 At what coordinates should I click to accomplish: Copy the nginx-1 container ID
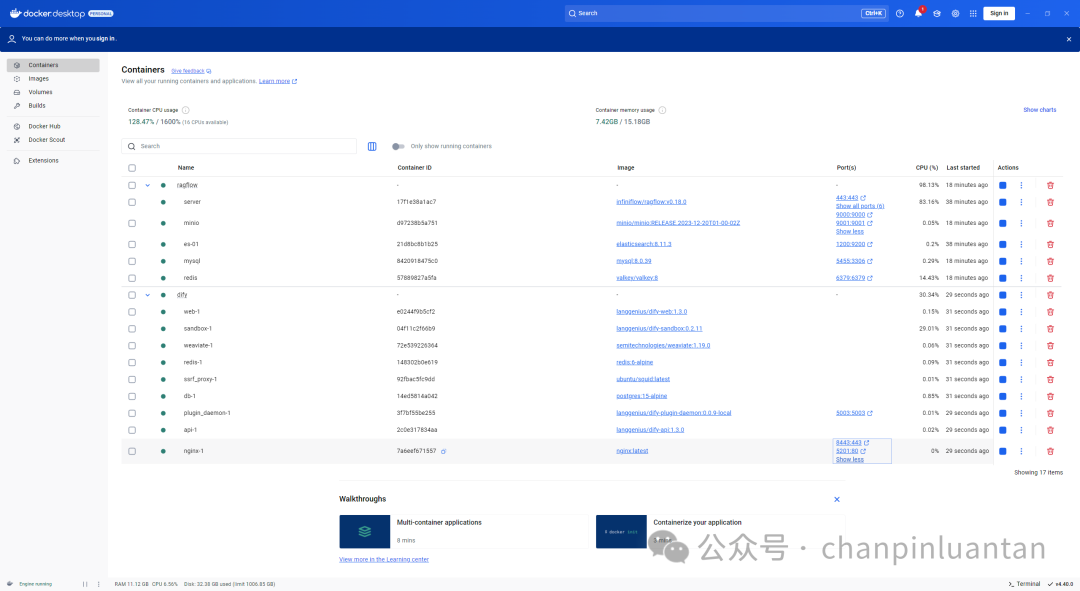point(444,451)
